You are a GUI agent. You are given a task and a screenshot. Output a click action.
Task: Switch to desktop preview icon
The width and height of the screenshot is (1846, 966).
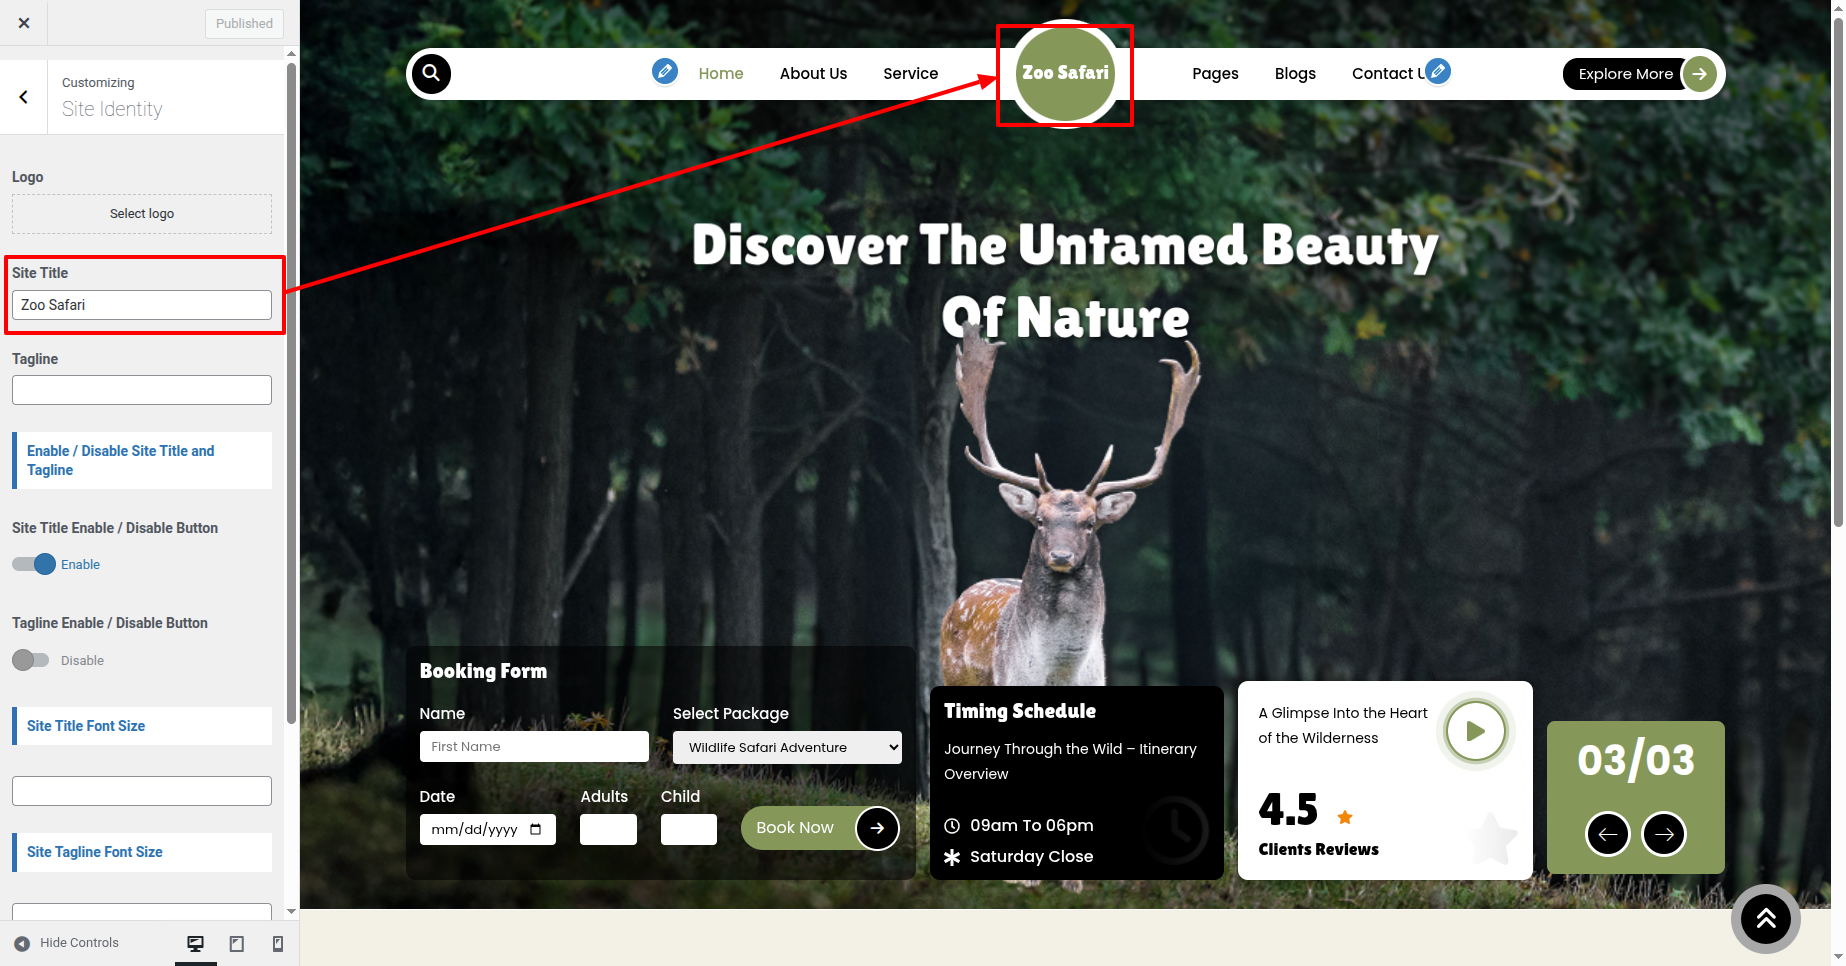click(196, 943)
